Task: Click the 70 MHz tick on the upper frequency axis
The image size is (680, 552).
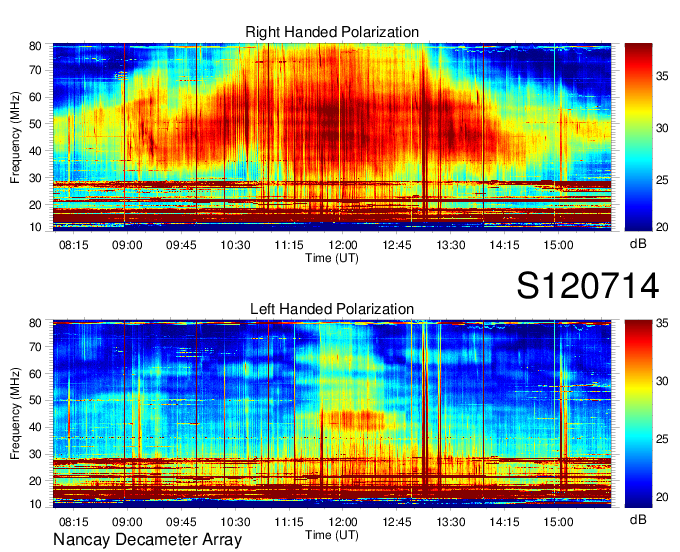Action: pyautogui.click(x=36, y=70)
